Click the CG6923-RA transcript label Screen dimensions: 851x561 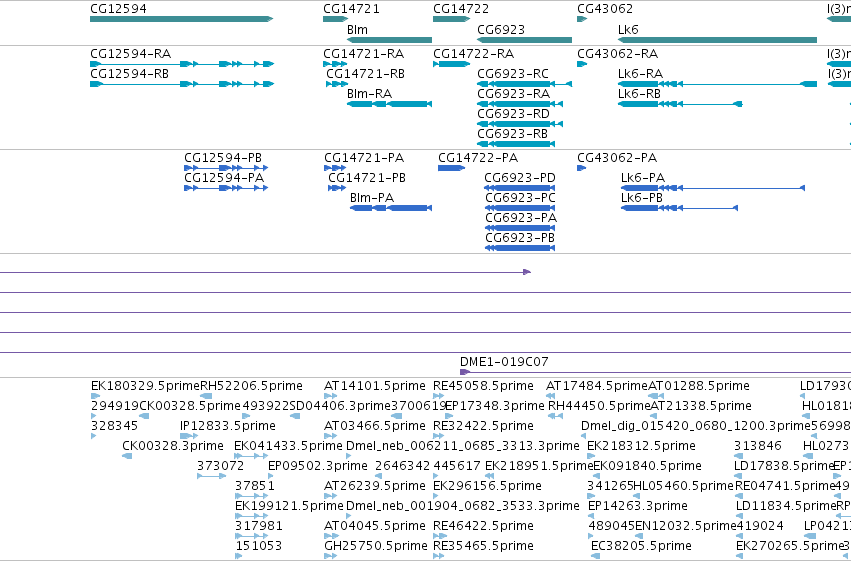513,94
